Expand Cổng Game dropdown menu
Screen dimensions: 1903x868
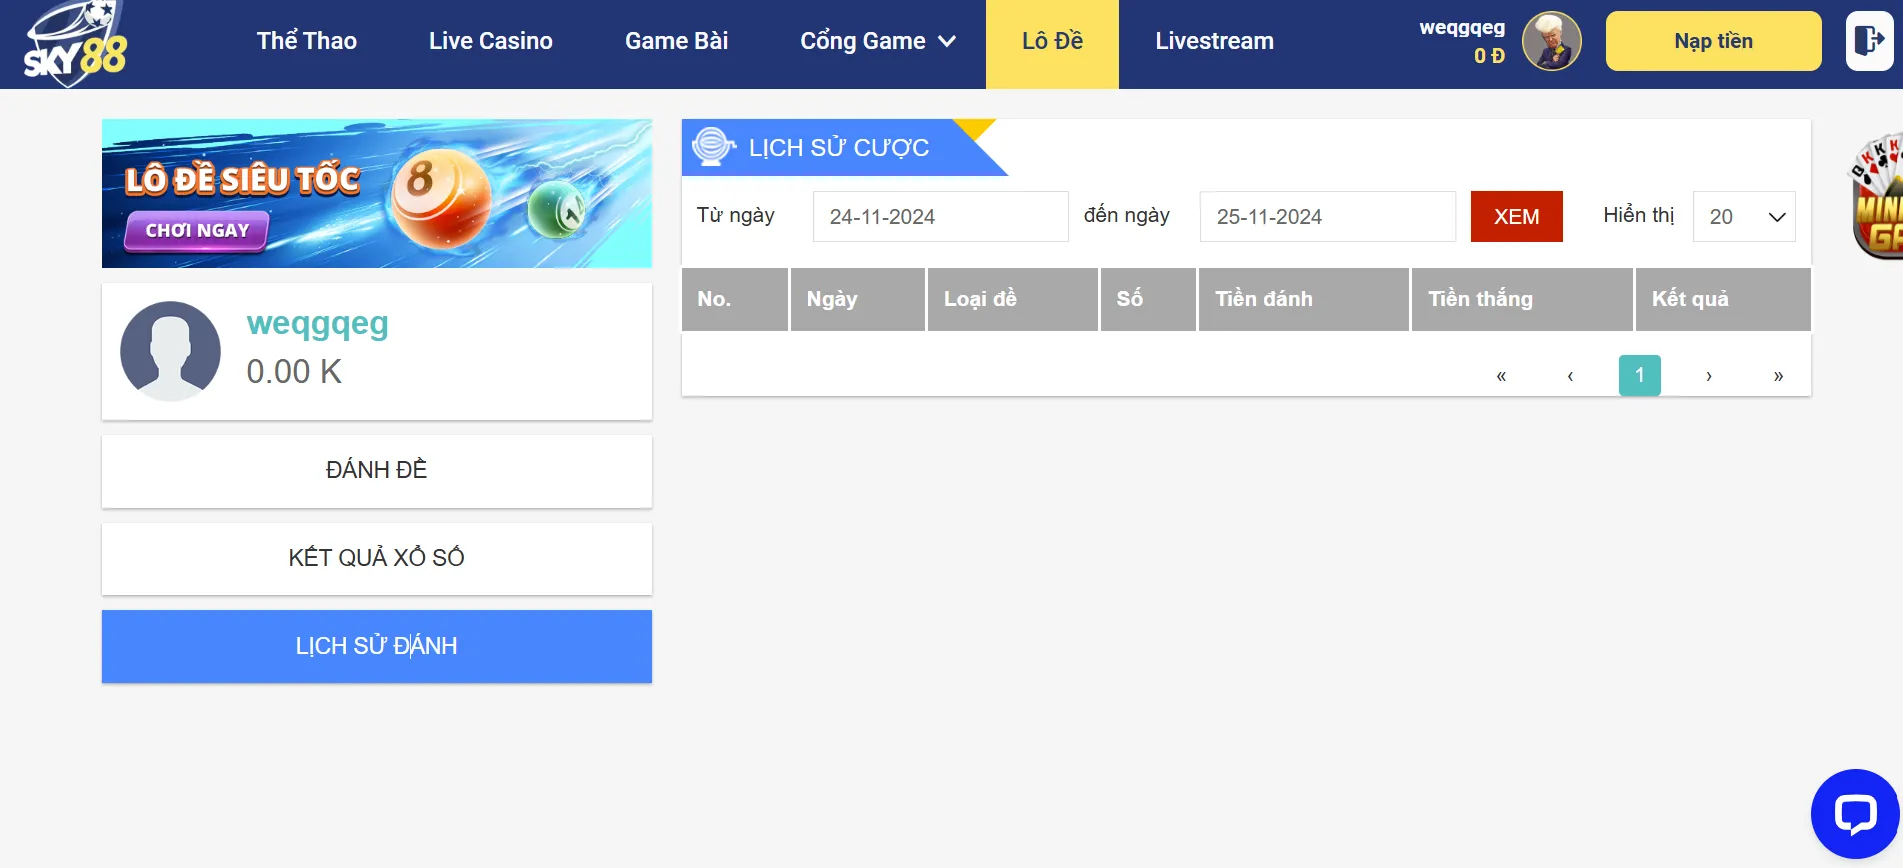tap(878, 41)
